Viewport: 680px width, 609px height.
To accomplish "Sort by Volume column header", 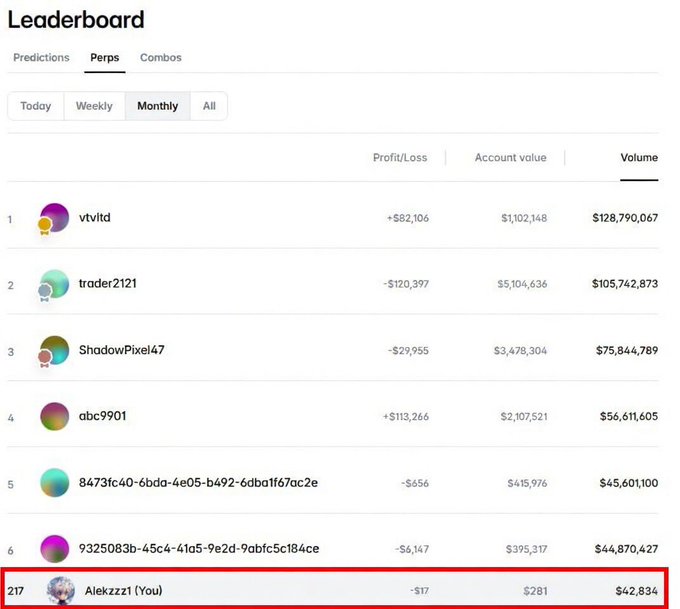I will [639, 157].
